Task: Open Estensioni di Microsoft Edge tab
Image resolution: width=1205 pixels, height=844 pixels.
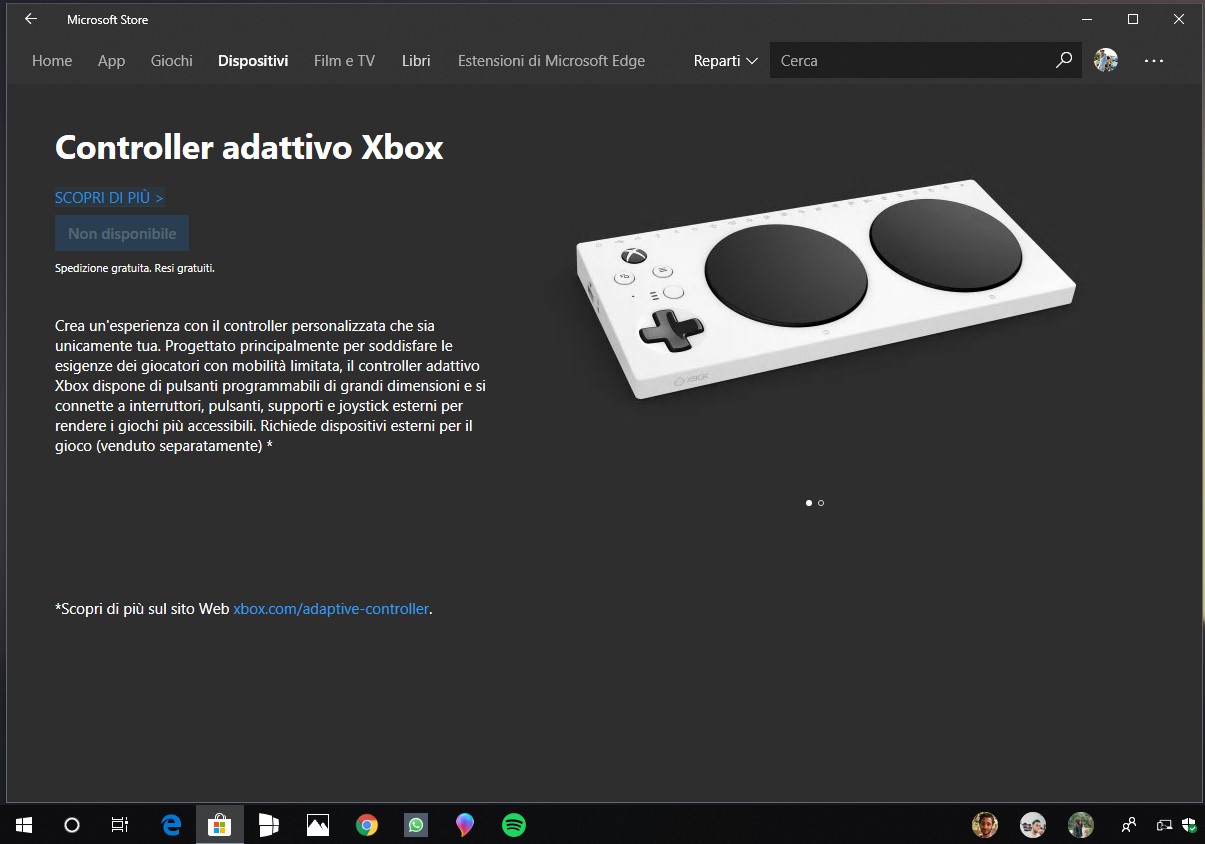Action: 551,61
